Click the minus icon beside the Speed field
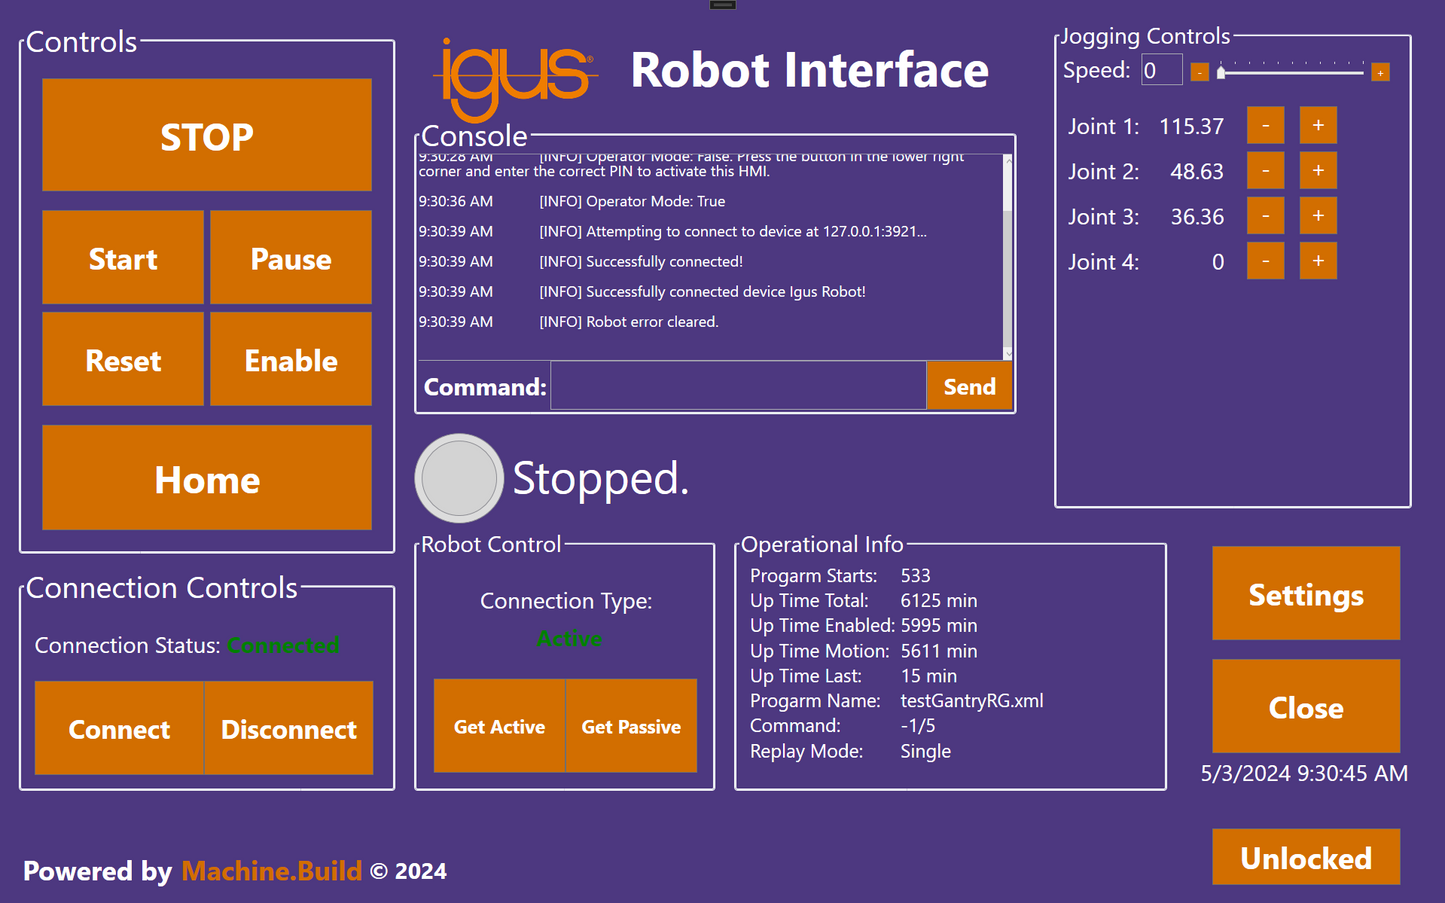 (x=1199, y=71)
